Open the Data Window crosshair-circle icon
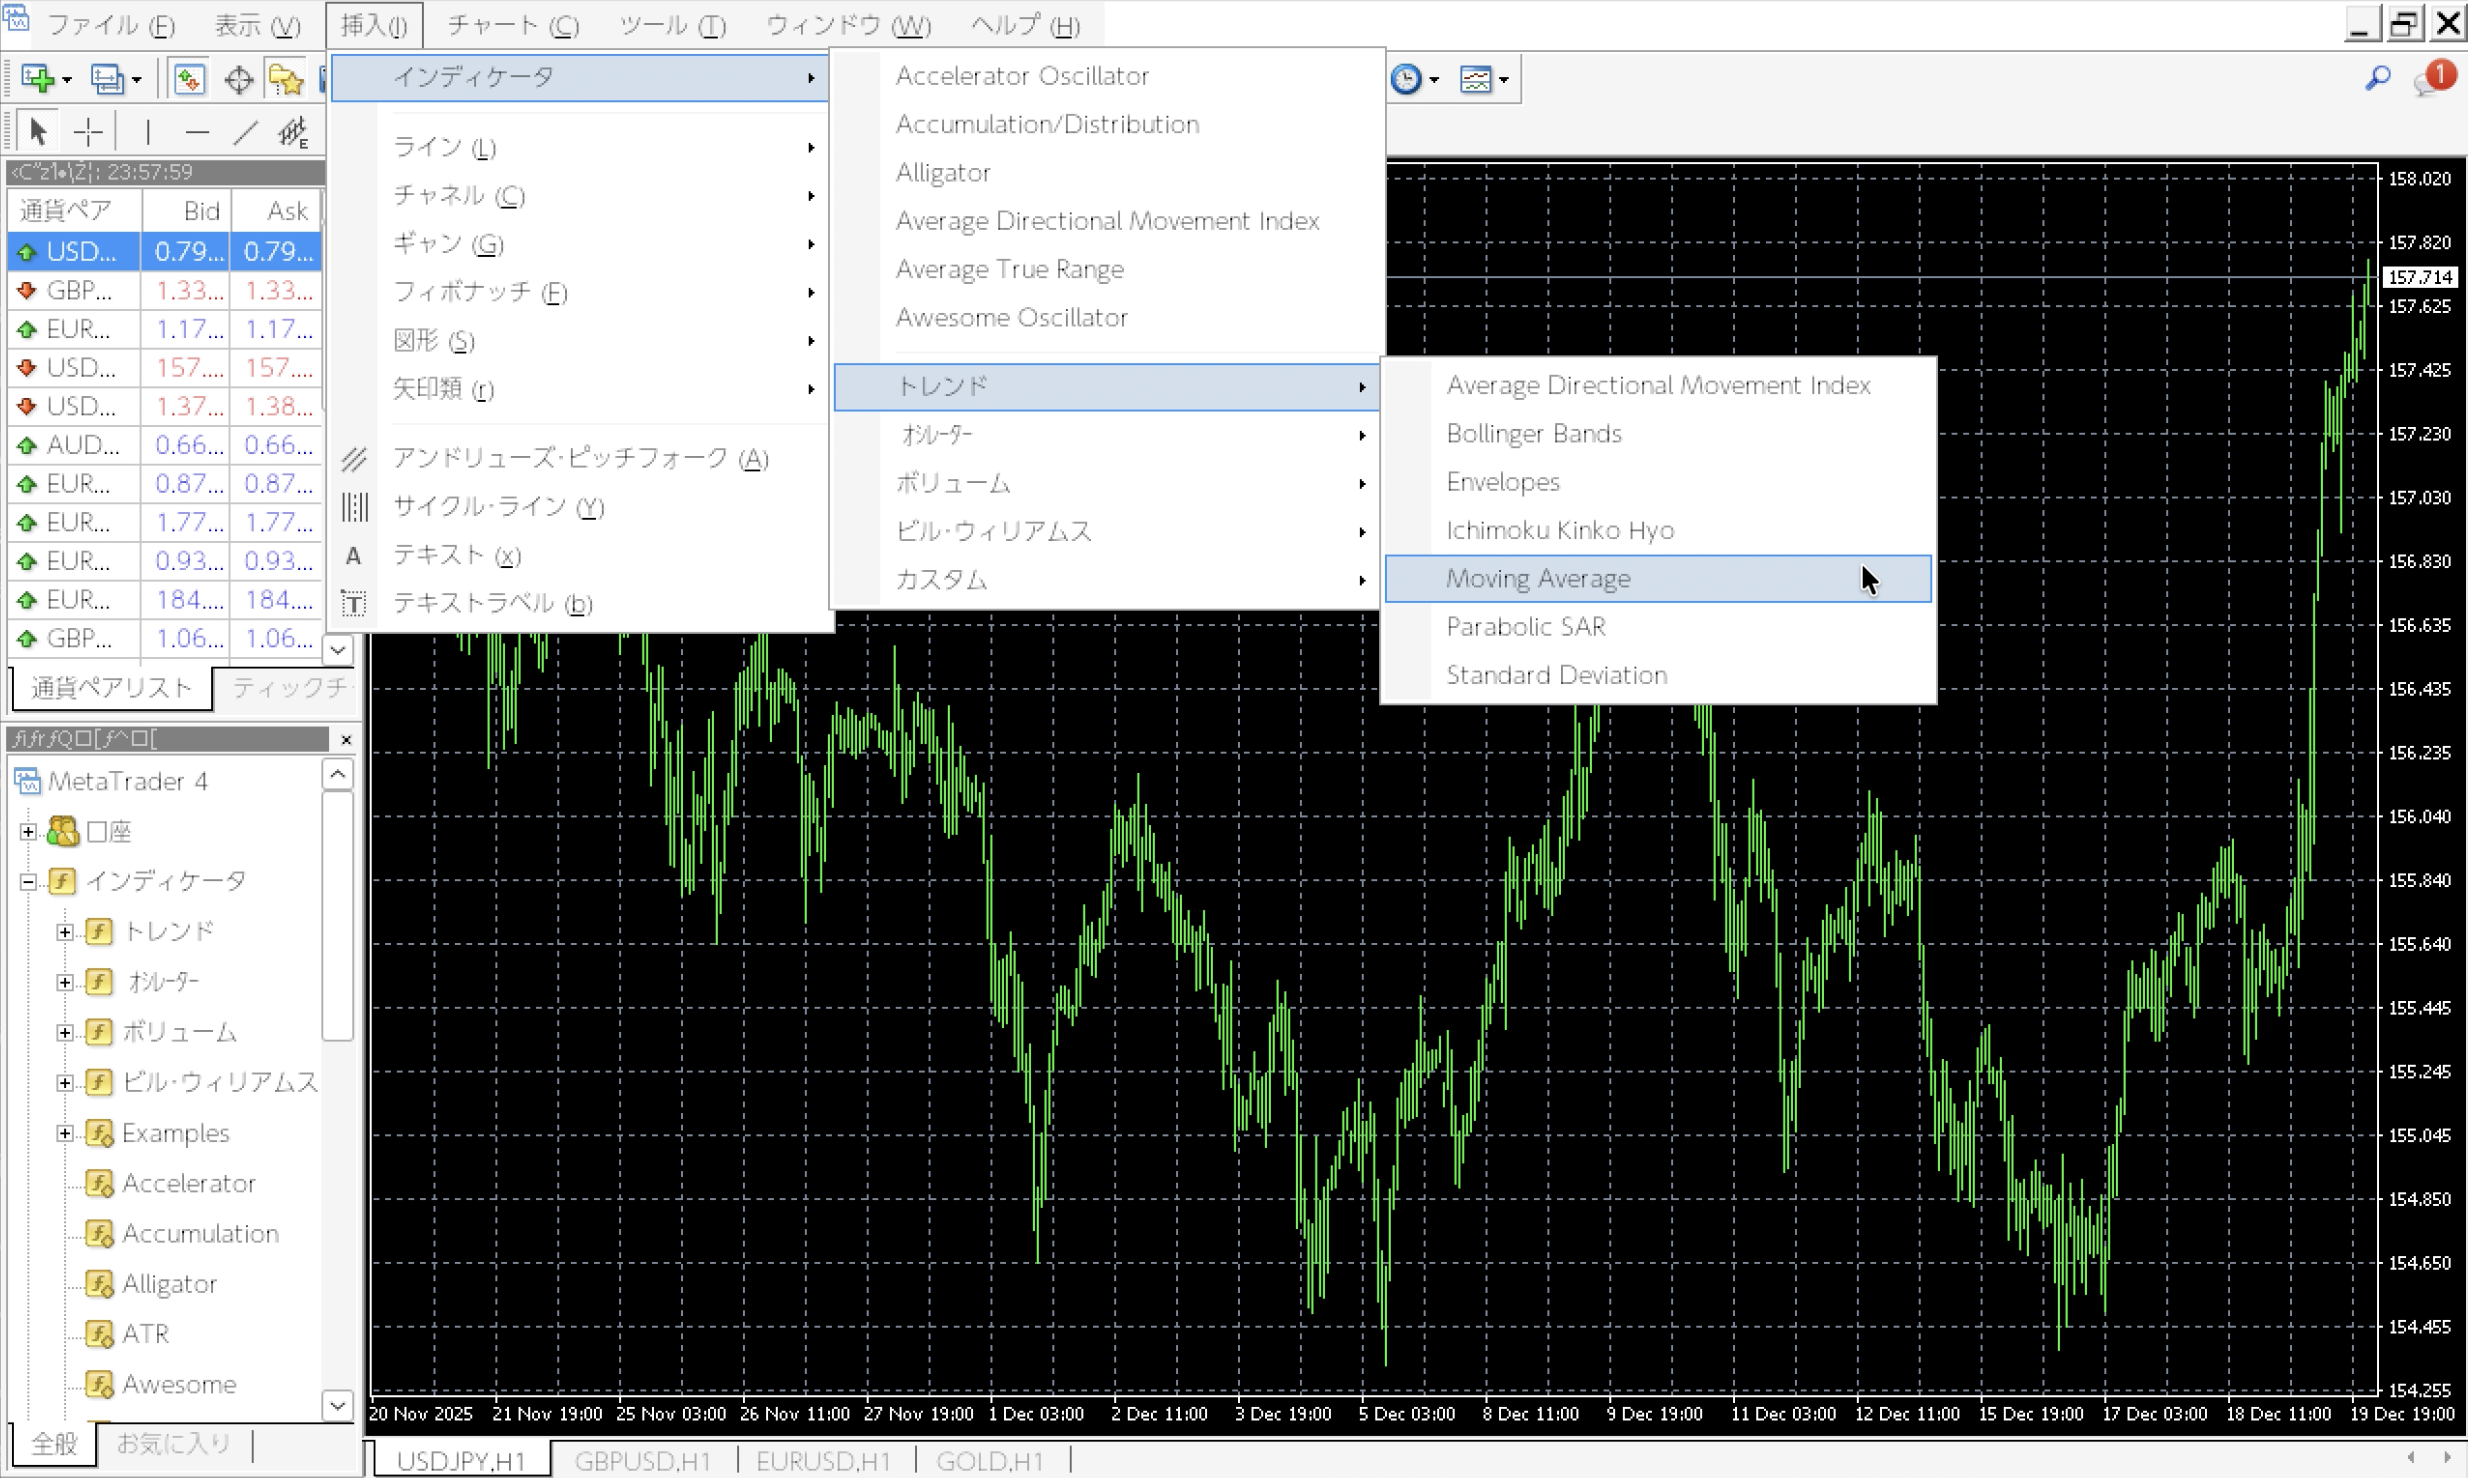The width and height of the screenshot is (2468, 1478). tap(238, 78)
